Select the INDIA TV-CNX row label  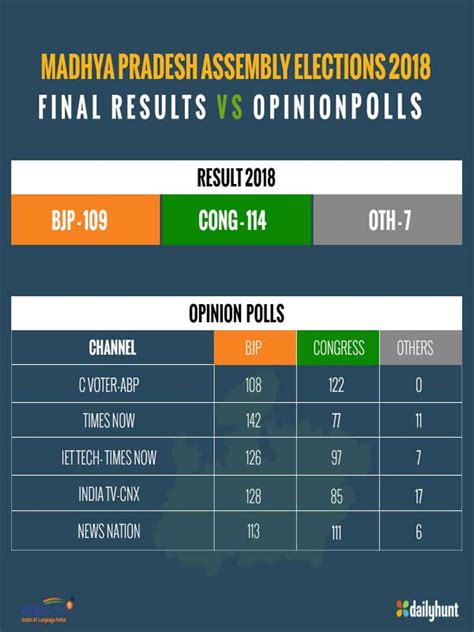(x=109, y=494)
